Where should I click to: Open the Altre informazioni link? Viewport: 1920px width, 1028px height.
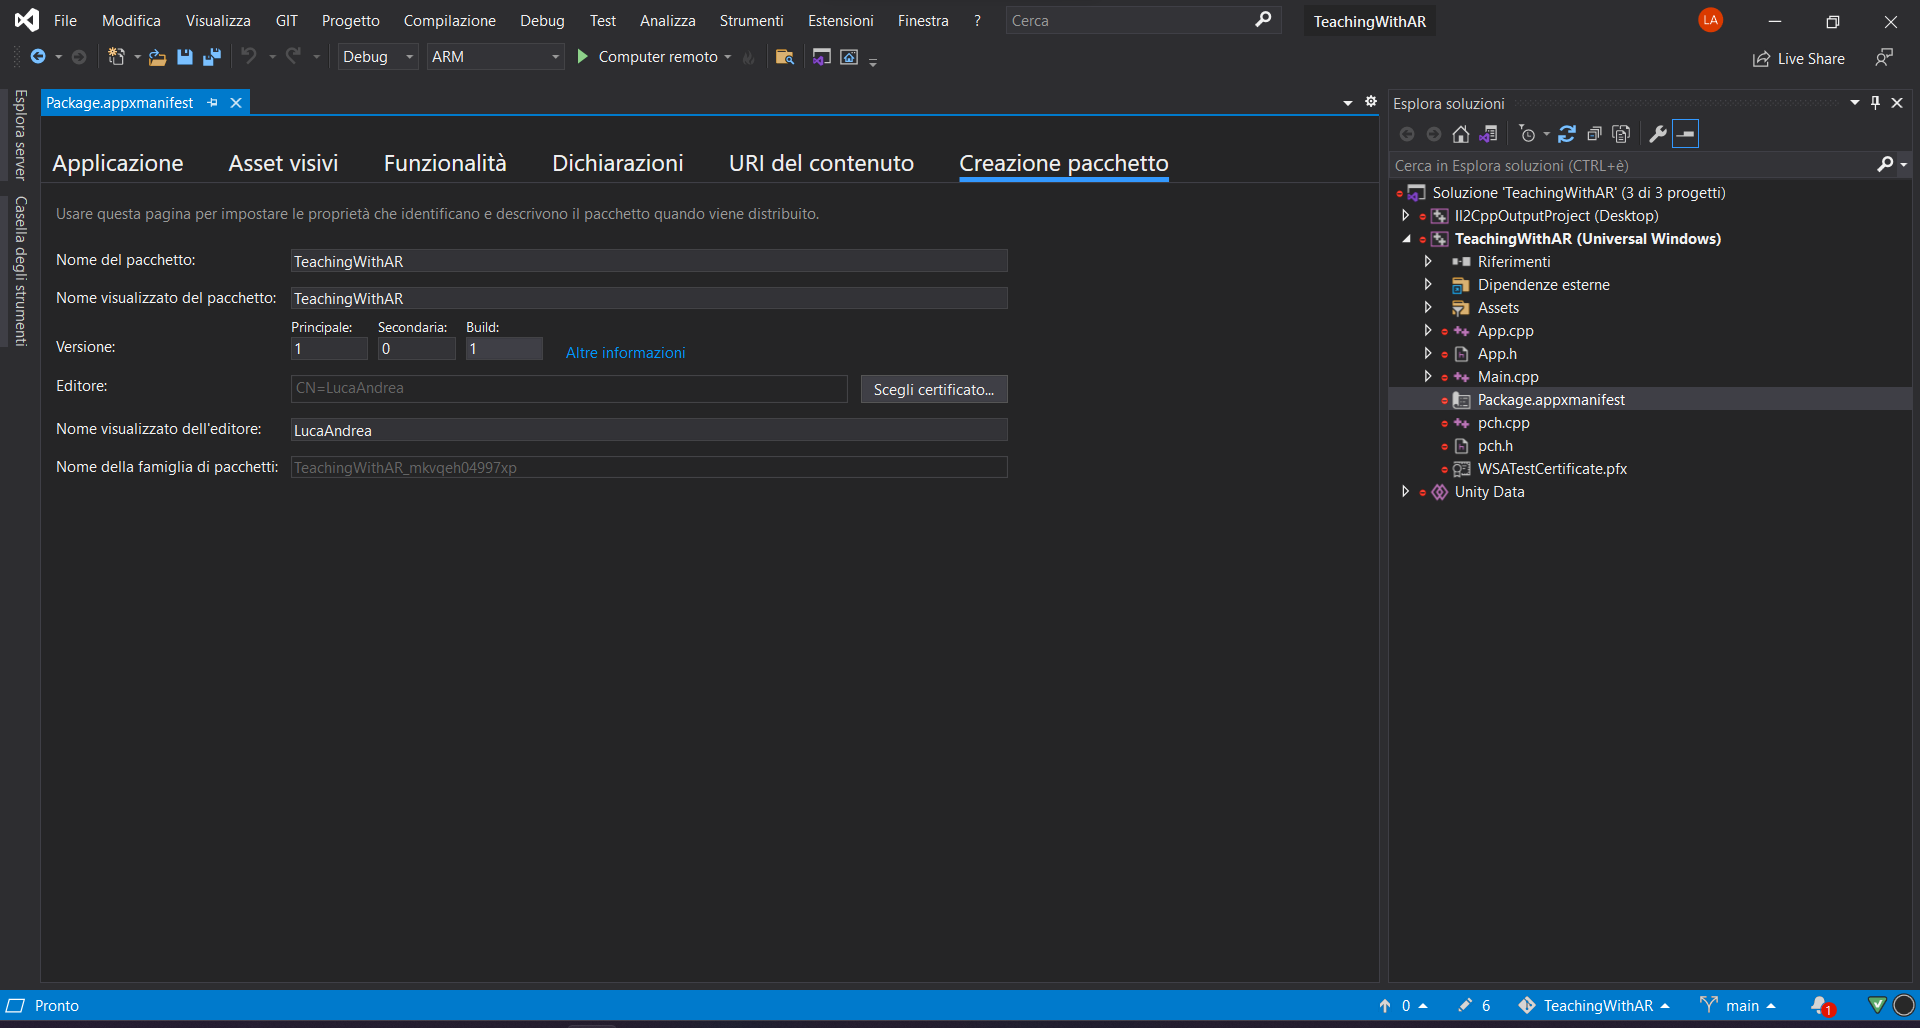(625, 352)
